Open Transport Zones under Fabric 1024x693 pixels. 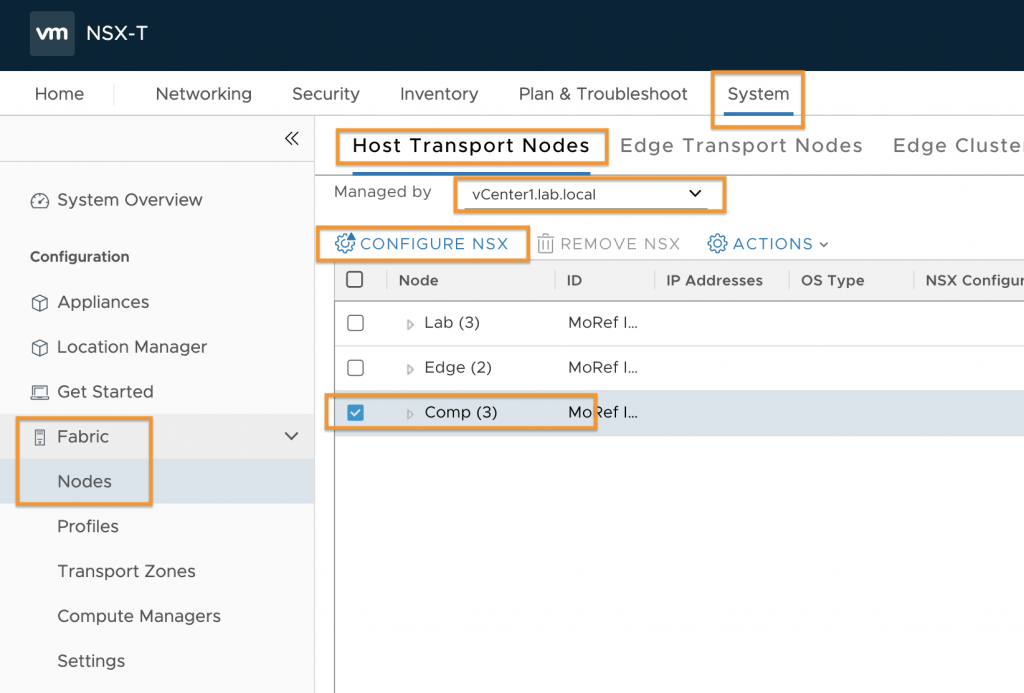tap(127, 572)
